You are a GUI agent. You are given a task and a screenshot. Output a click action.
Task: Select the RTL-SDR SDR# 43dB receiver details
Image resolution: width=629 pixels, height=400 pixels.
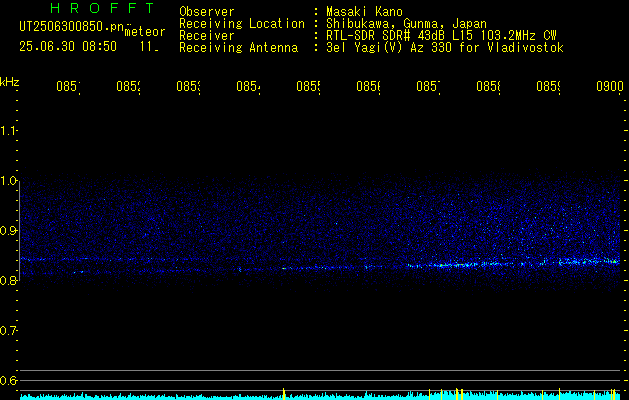pos(442,36)
